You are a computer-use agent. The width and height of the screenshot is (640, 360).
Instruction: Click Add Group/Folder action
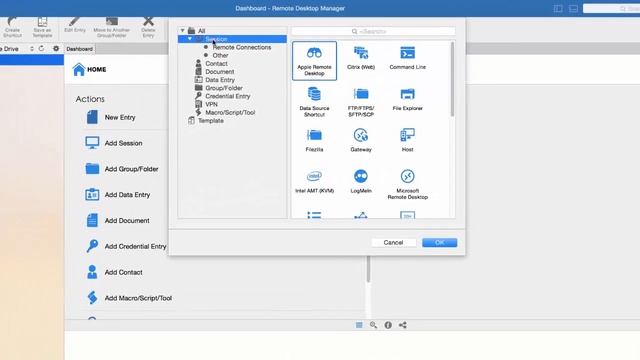pos(131,169)
